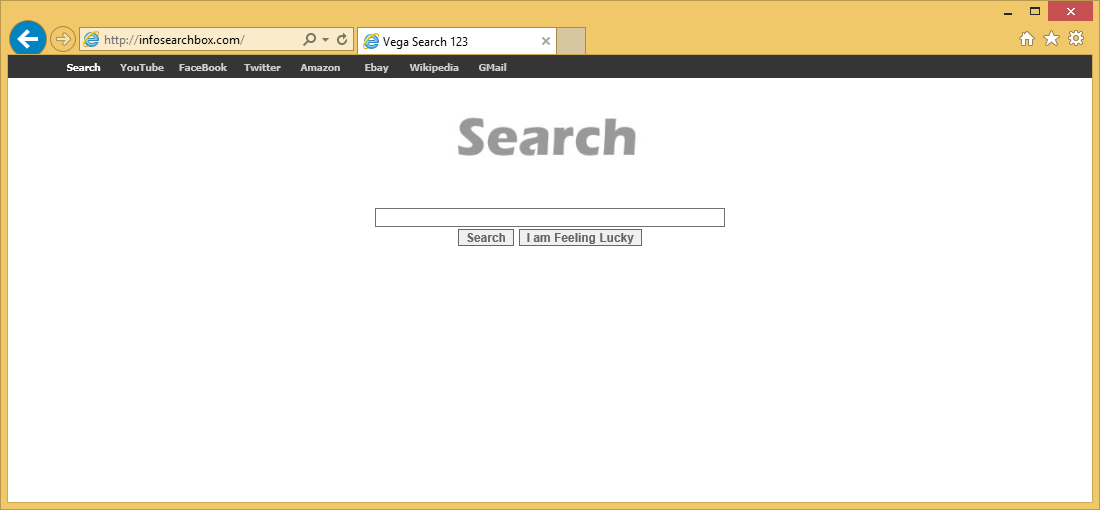The image size is (1100, 510).
Task: Open the FaceBook link in navigation bar
Action: tap(203, 68)
